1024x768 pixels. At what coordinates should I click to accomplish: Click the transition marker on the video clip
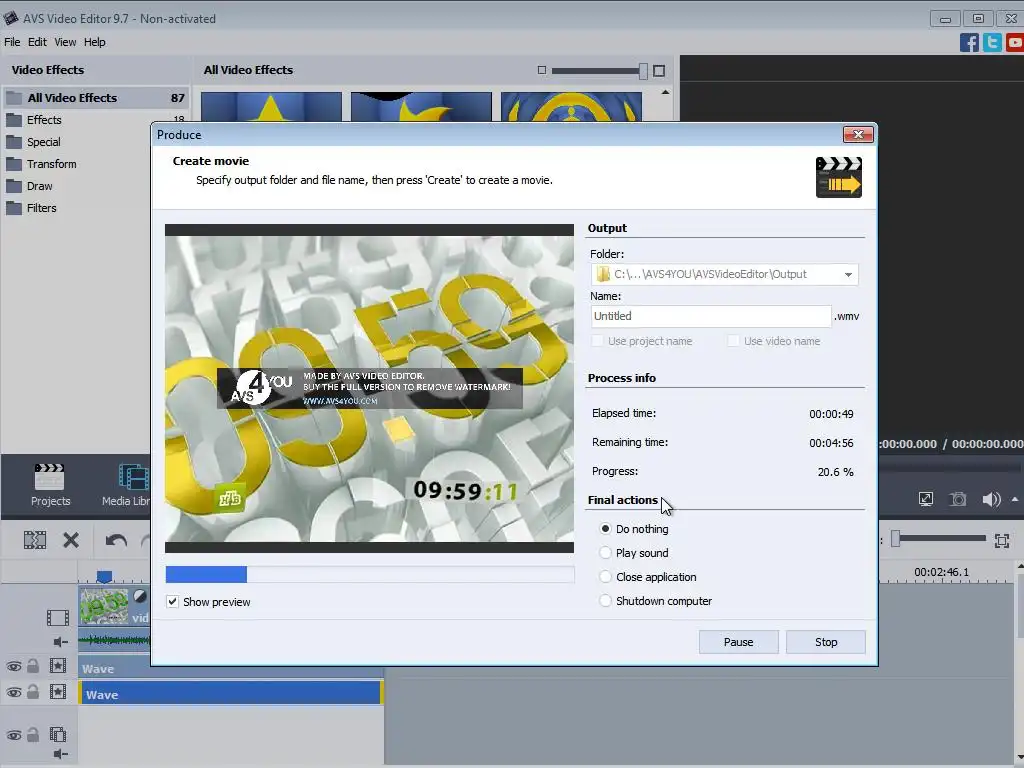pyautogui.click(x=140, y=596)
